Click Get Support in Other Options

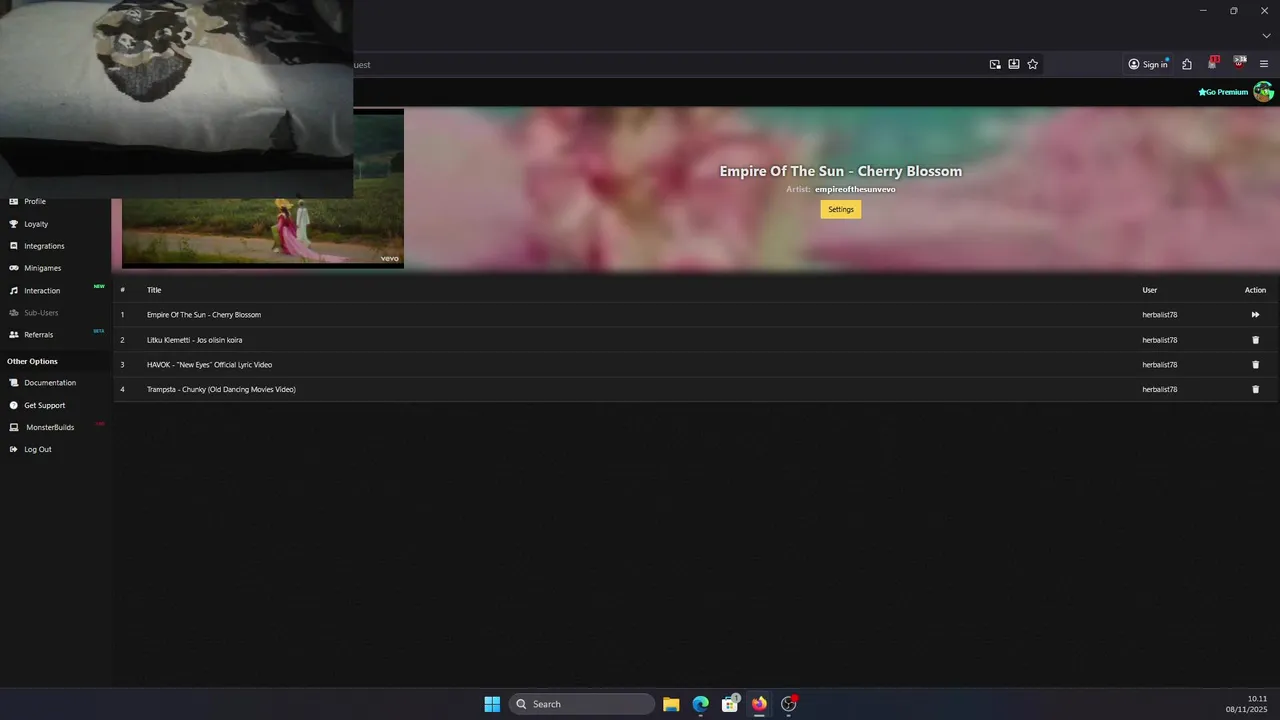coord(44,406)
